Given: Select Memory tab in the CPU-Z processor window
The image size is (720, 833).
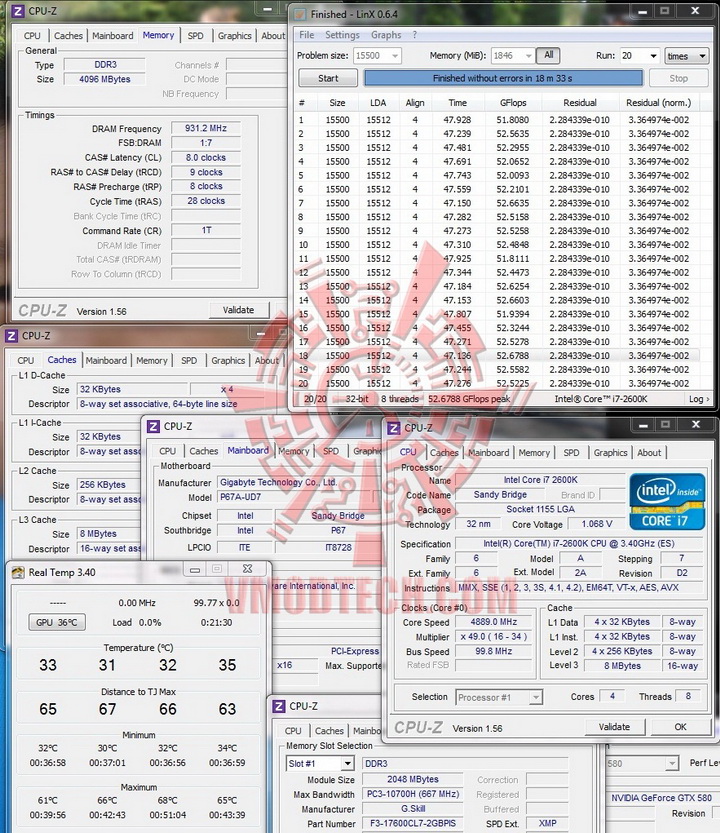Looking at the screenshot, I should click(534, 453).
